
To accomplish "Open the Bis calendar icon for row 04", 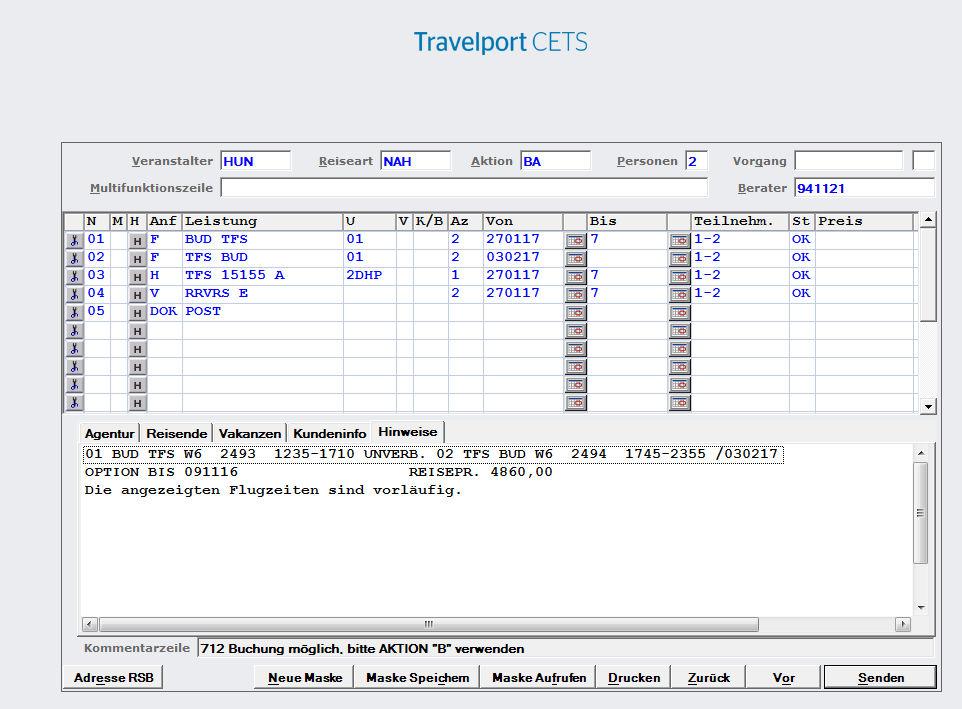I will 680,294.
